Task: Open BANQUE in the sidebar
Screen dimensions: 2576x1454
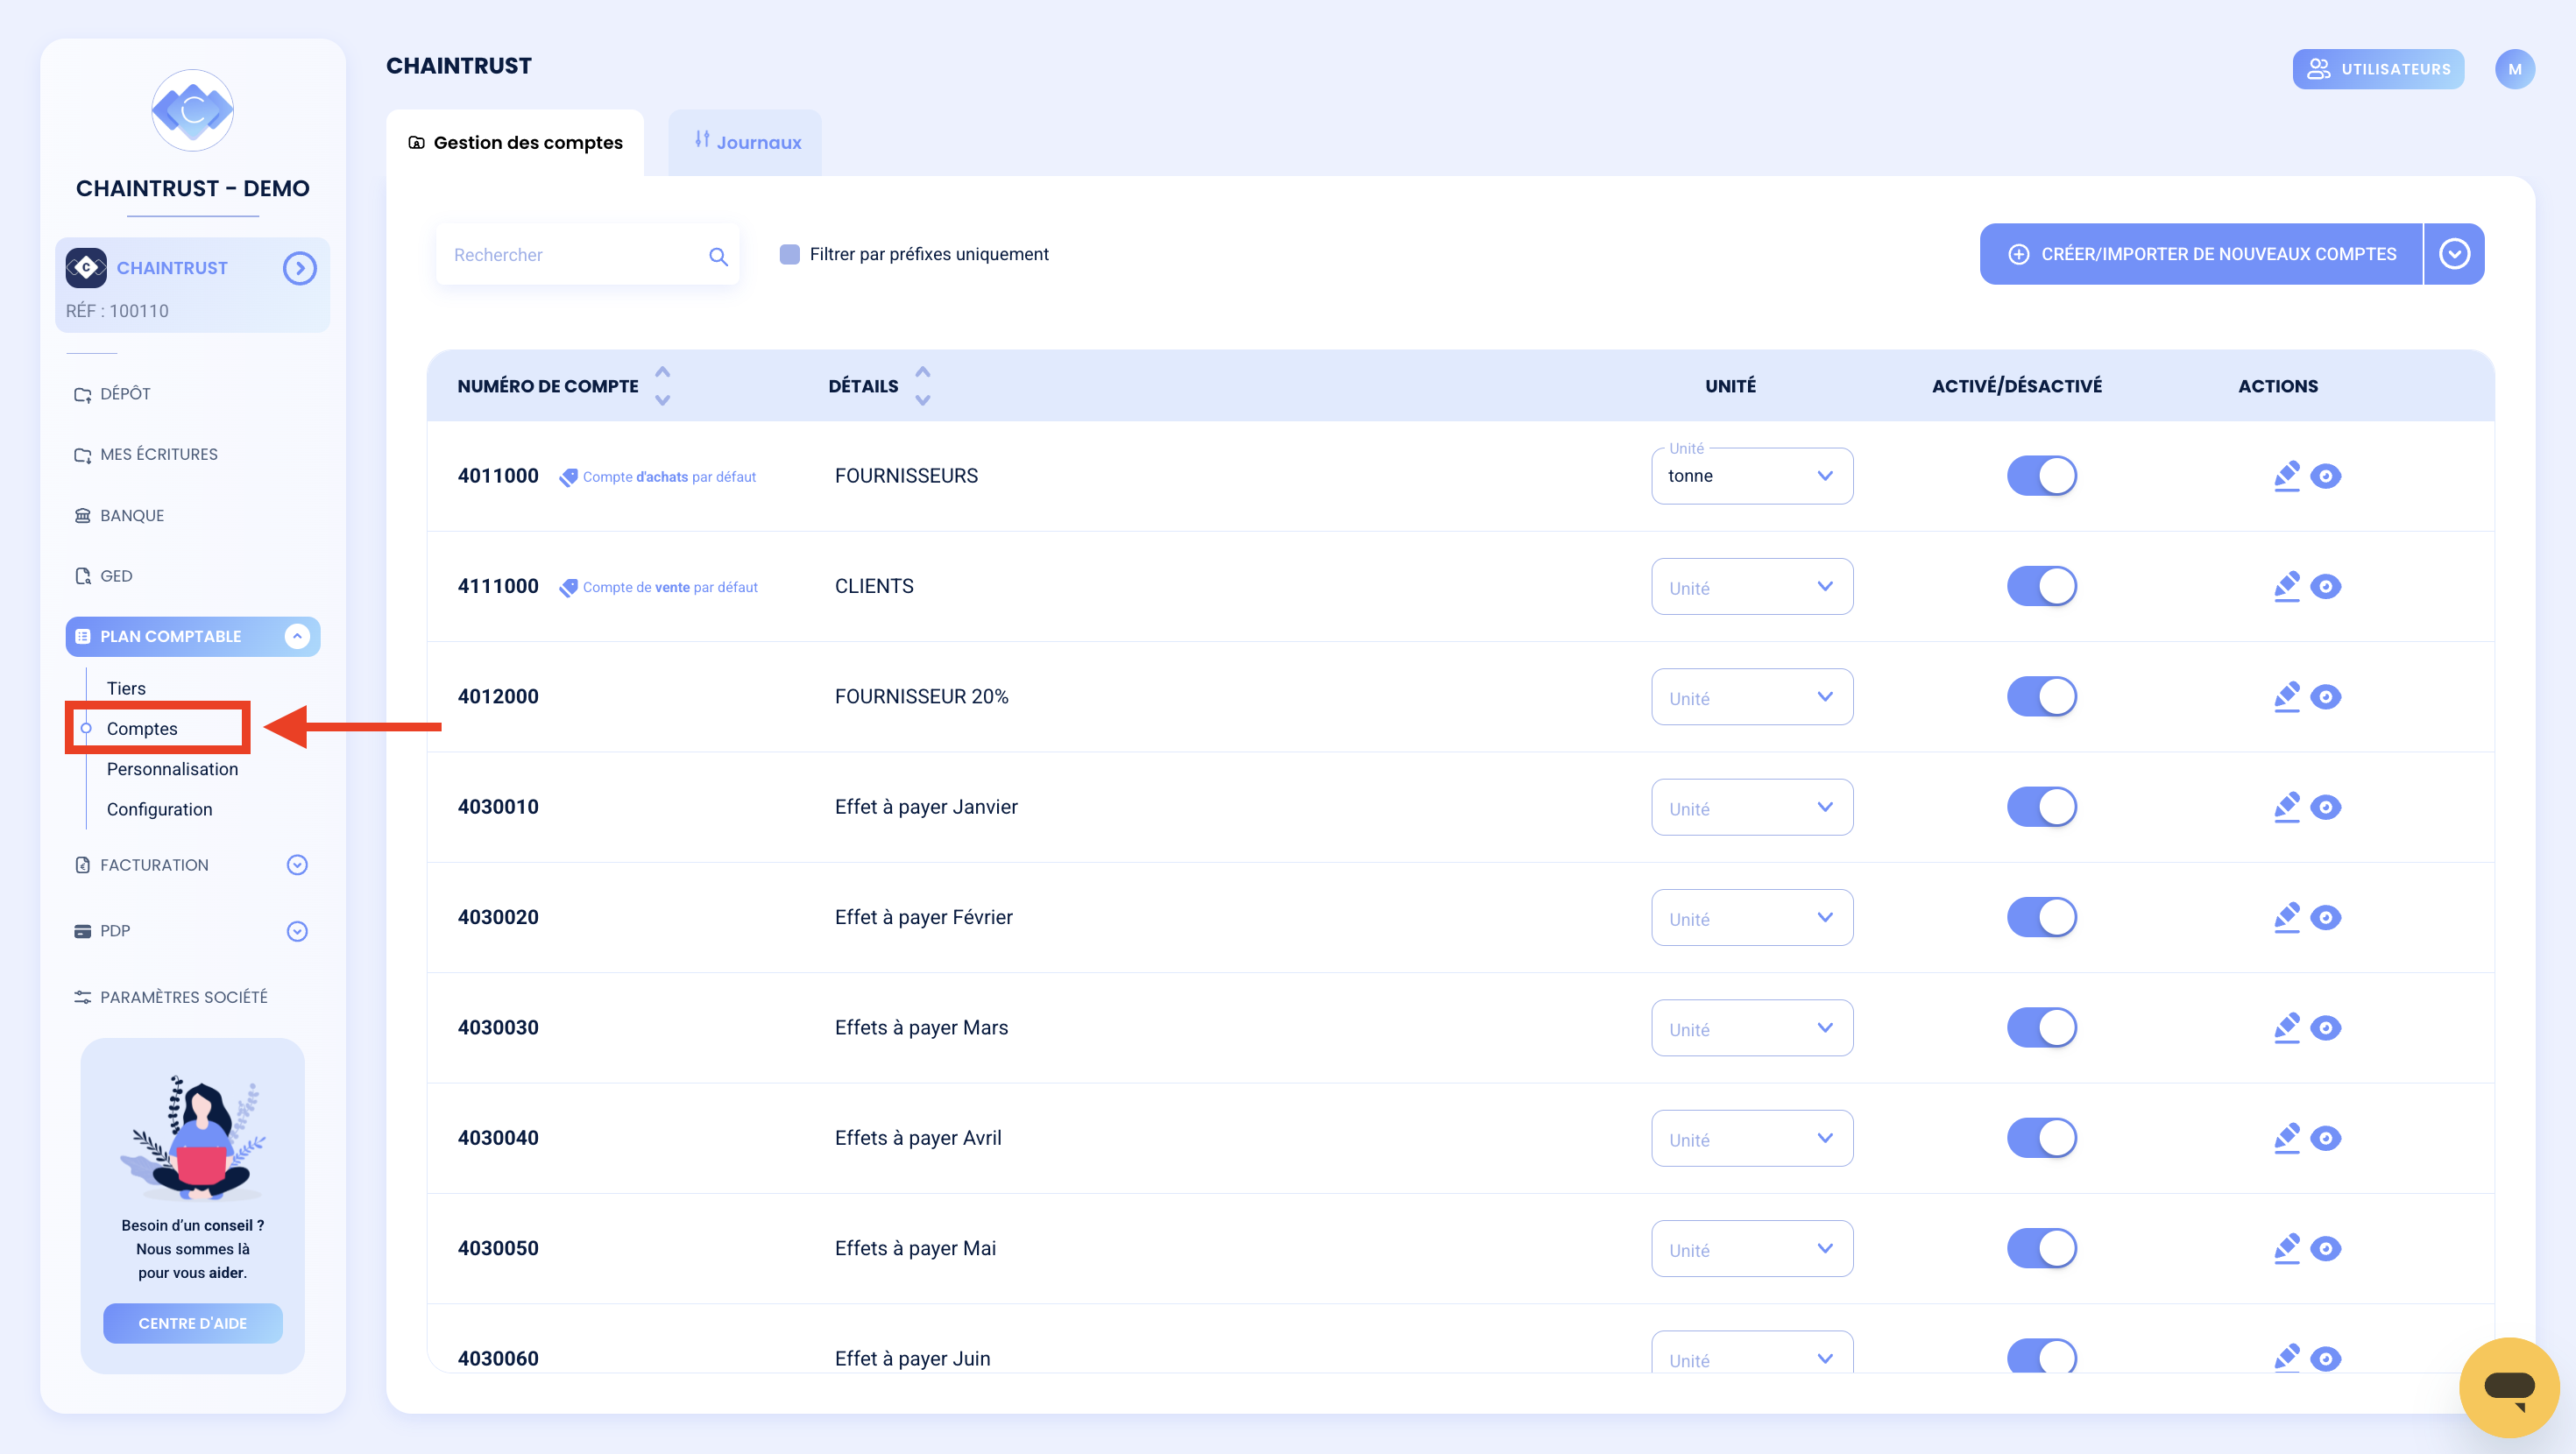Action: coord(119,515)
